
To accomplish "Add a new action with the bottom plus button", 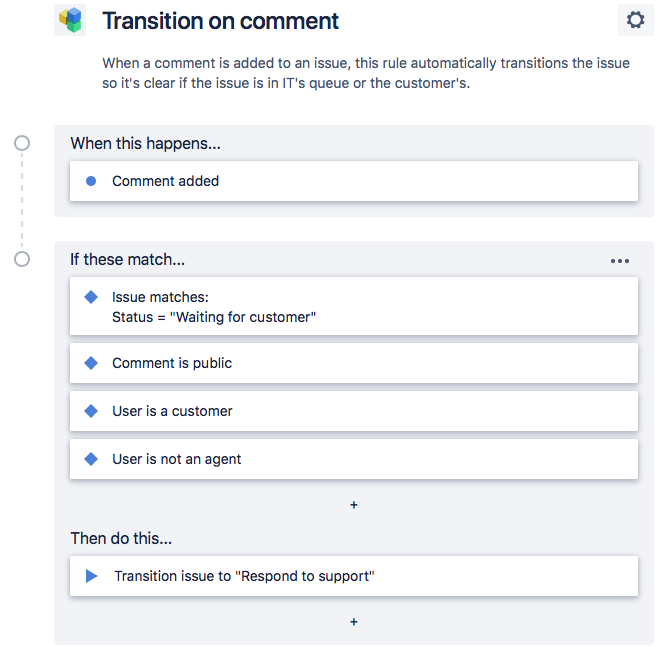I will click(x=354, y=622).
